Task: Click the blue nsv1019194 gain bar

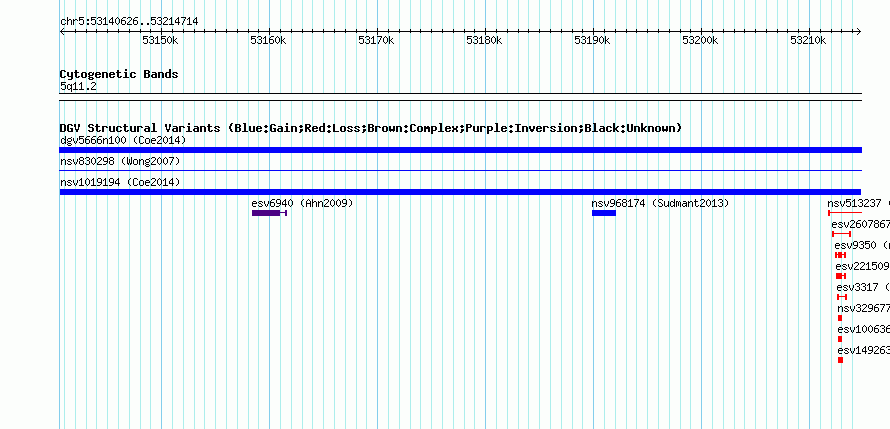Action: coord(460,192)
